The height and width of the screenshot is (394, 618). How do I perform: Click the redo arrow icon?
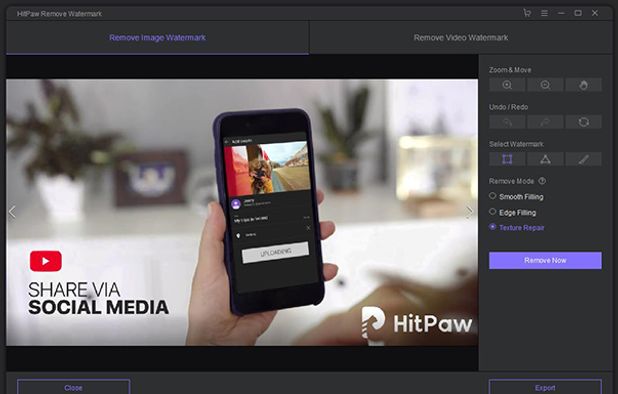pyautogui.click(x=545, y=122)
